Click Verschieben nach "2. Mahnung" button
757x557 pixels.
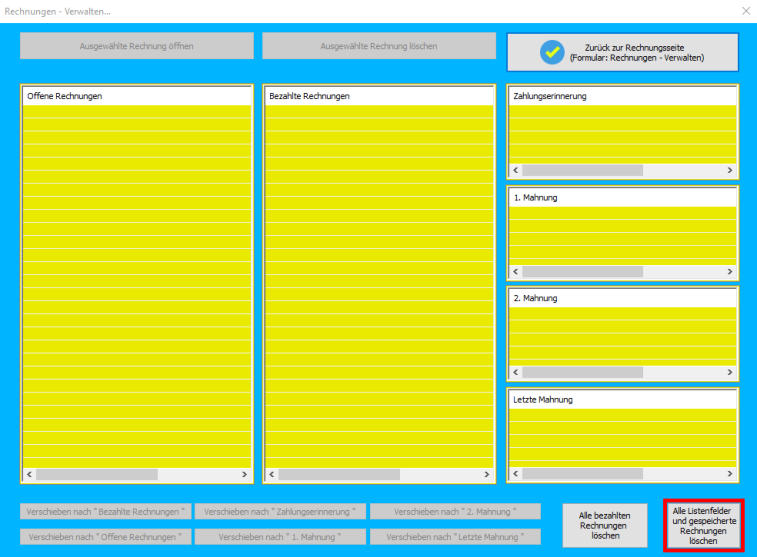[455, 511]
